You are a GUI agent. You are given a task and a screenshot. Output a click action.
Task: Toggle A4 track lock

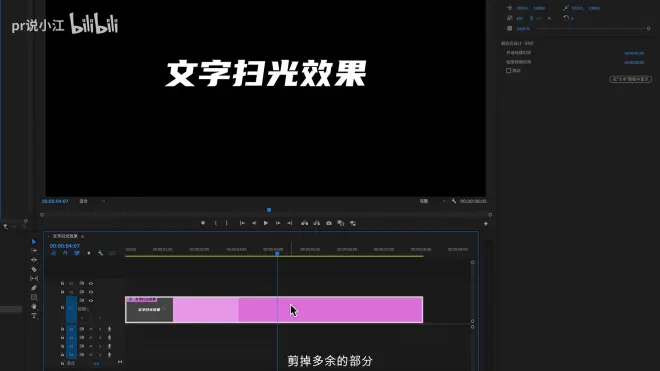click(x=62, y=355)
